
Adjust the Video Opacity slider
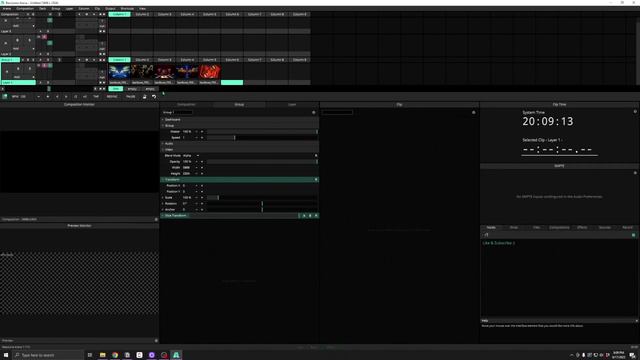[262, 162]
